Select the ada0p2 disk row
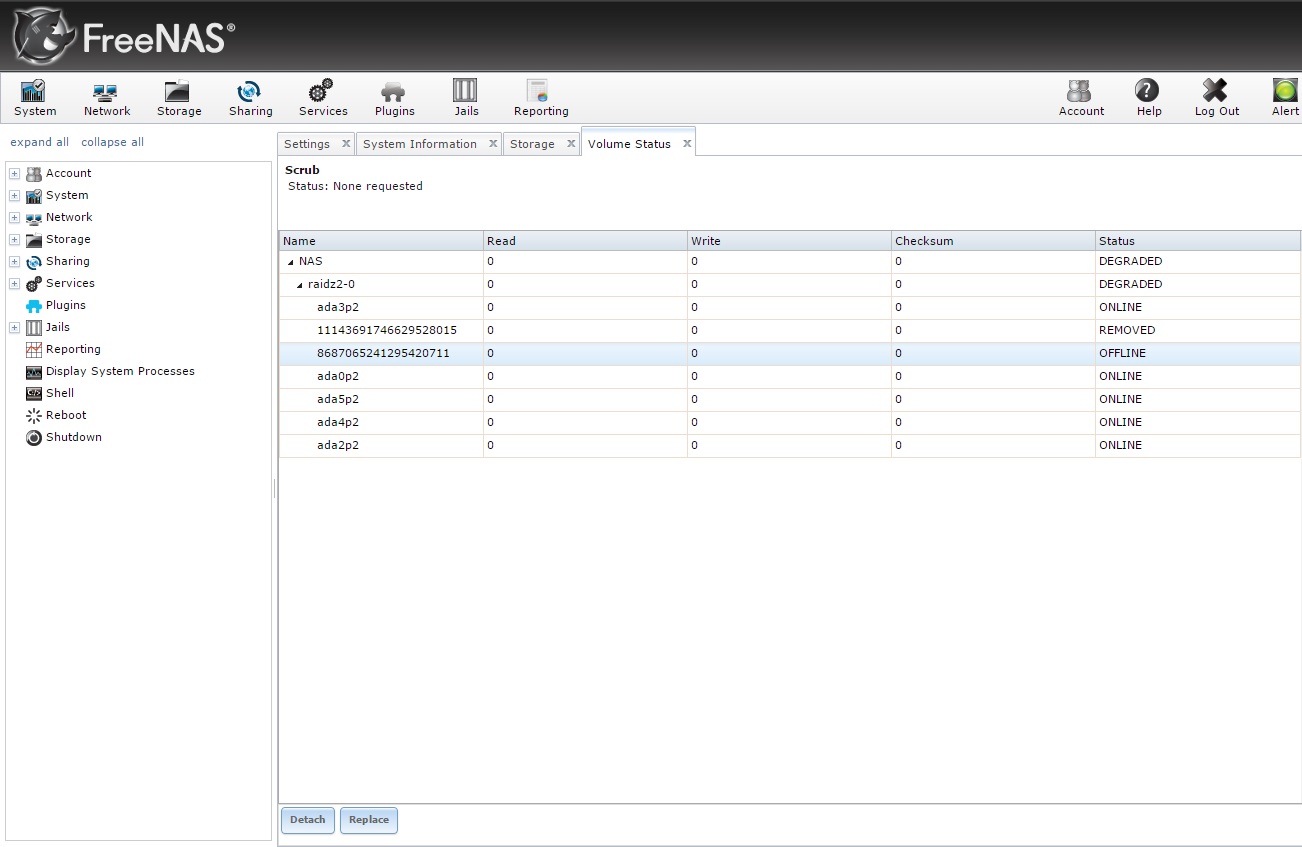Viewport: 1302px width, 847px height. pos(790,377)
